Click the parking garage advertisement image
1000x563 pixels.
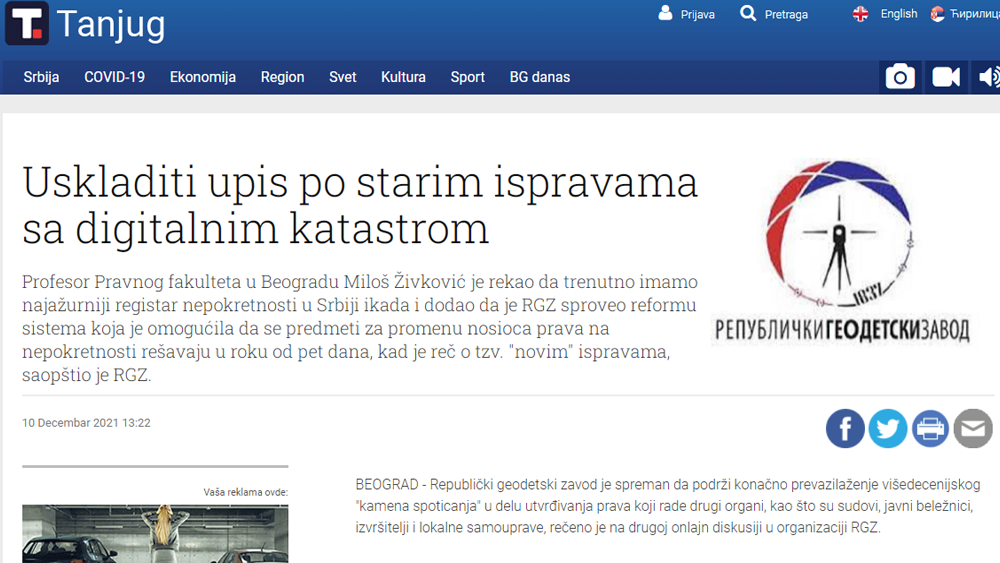tap(155, 534)
